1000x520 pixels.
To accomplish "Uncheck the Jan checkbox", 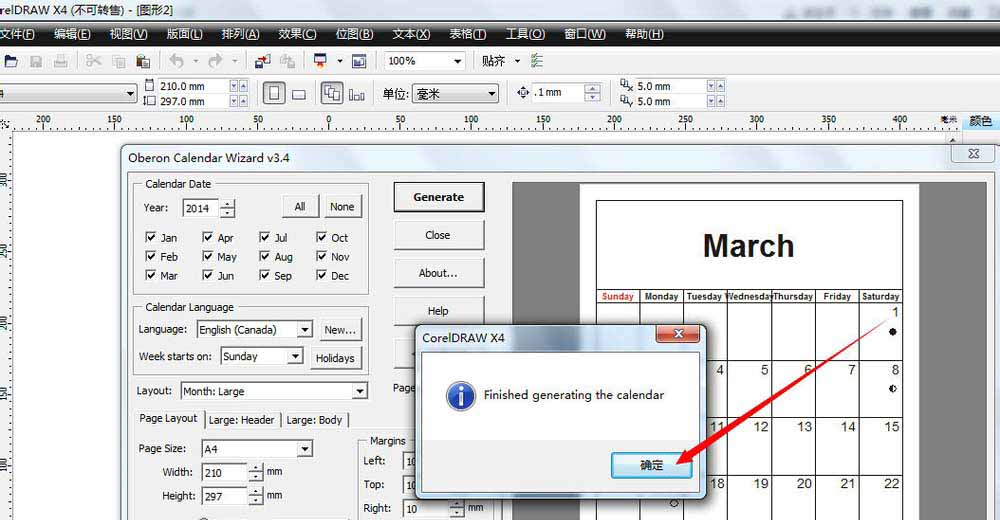I will tap(151, 237).
